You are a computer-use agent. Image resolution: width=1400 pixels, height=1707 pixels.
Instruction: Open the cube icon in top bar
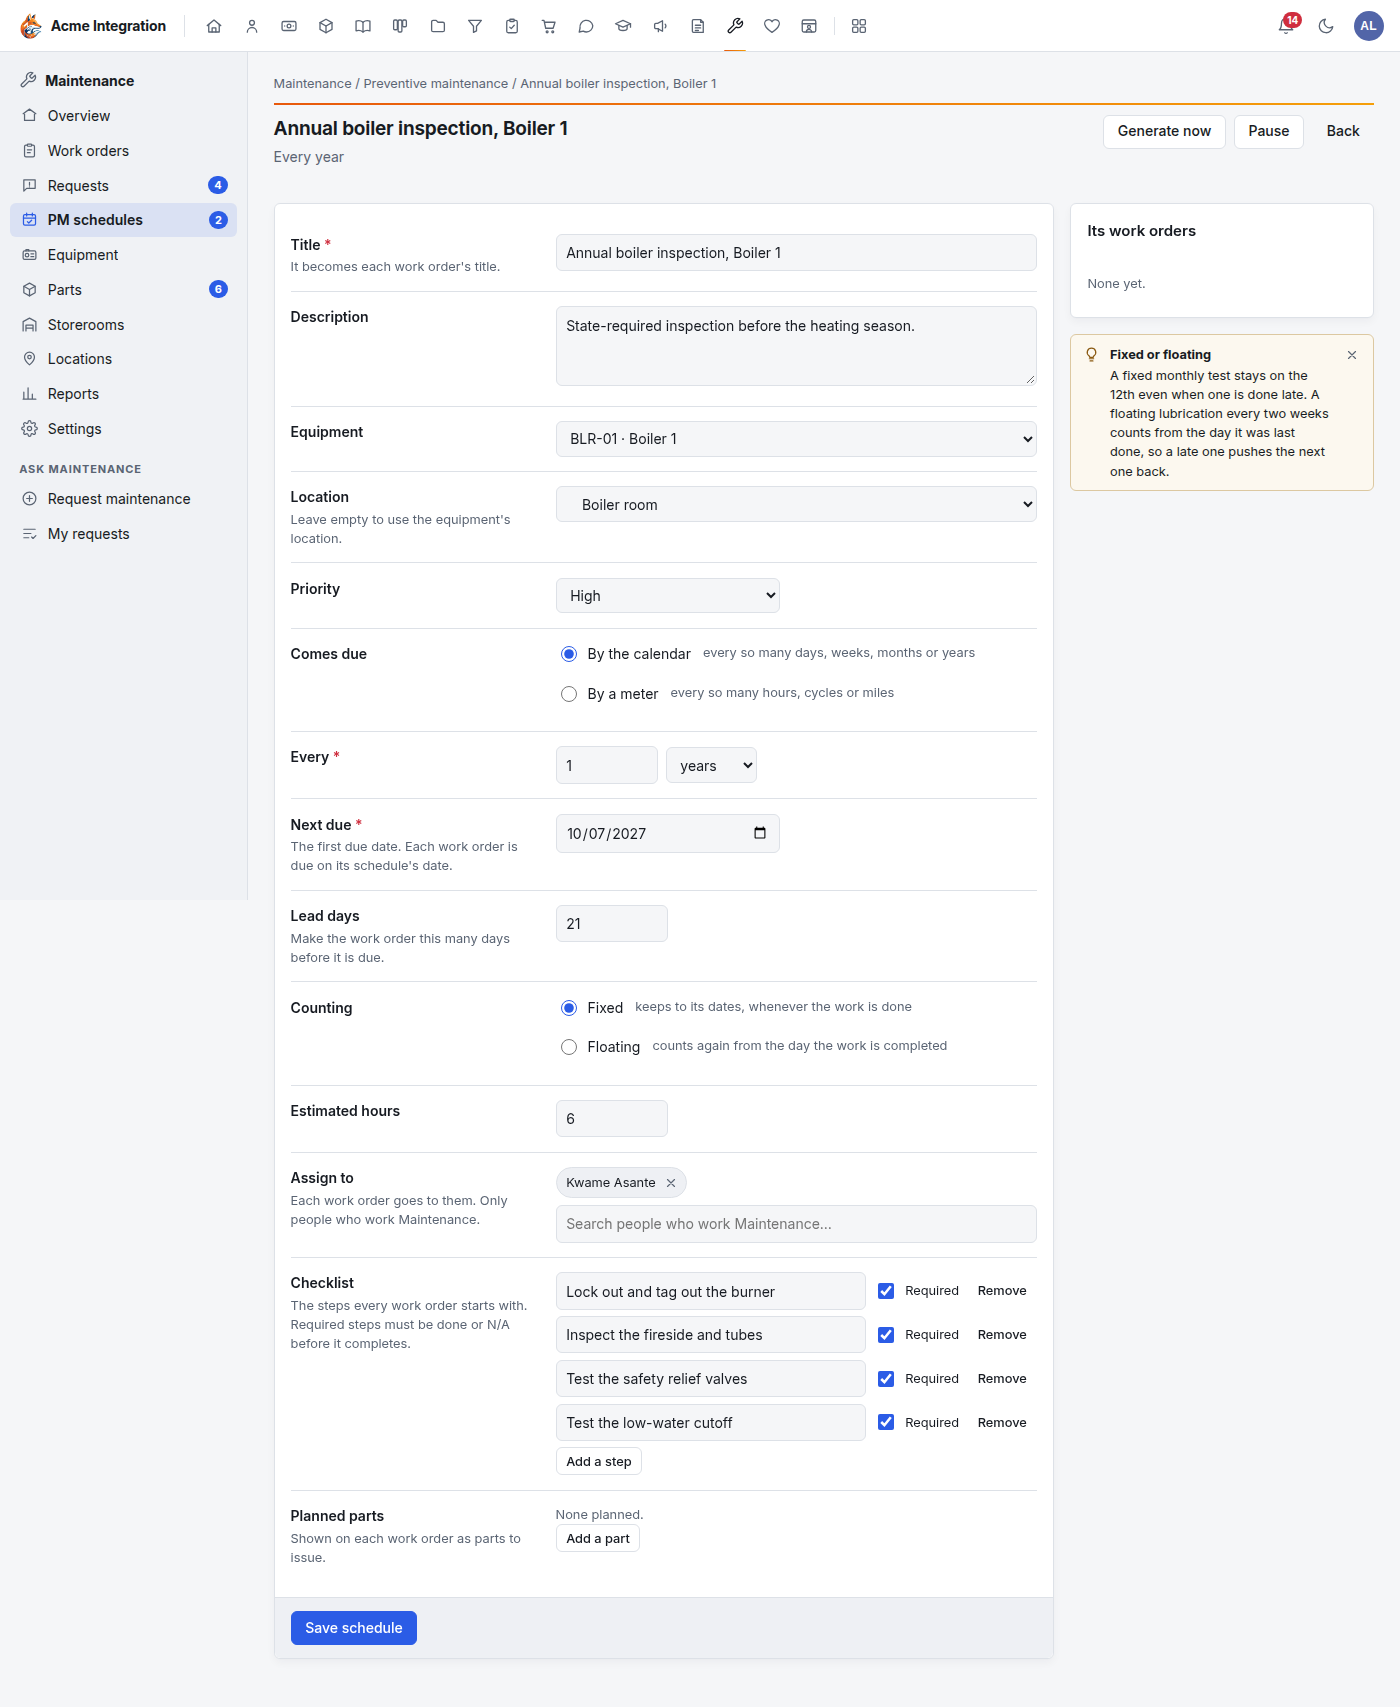(326, 26)
